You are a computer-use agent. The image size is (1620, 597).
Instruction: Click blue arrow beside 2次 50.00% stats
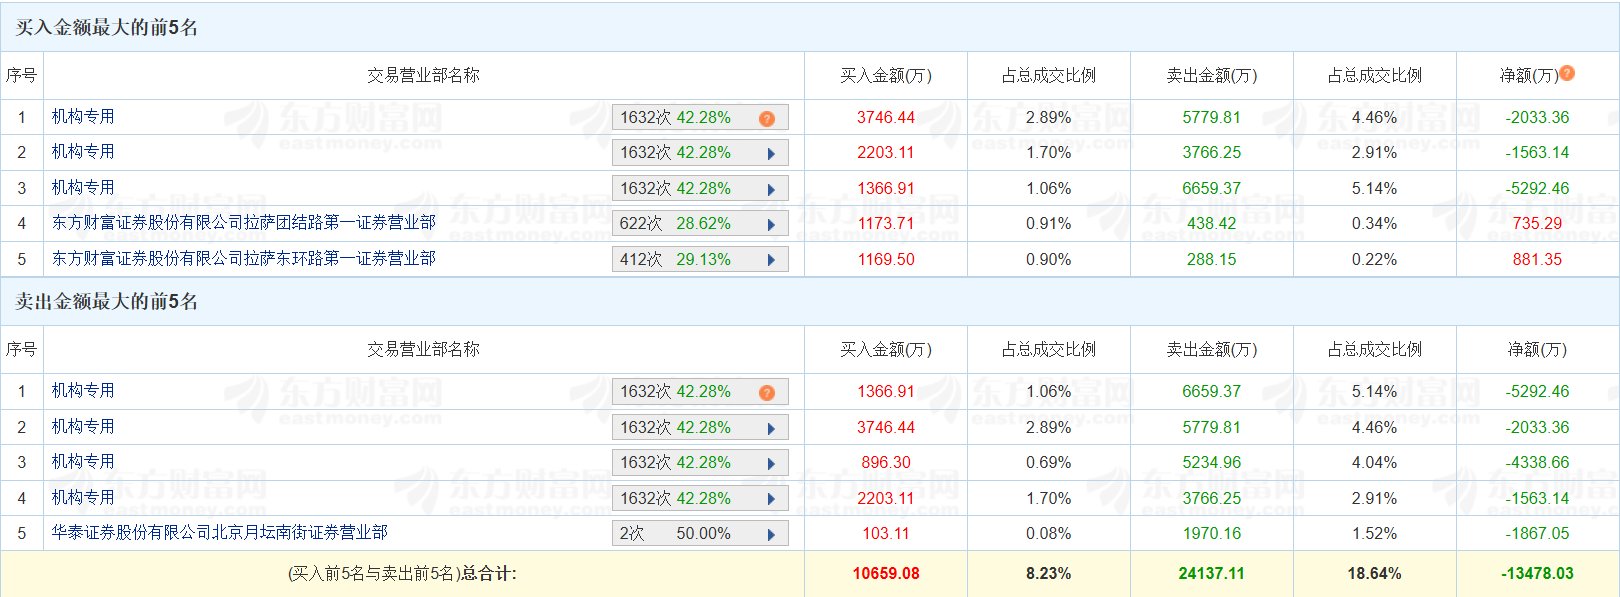click(x=771, y=534)
